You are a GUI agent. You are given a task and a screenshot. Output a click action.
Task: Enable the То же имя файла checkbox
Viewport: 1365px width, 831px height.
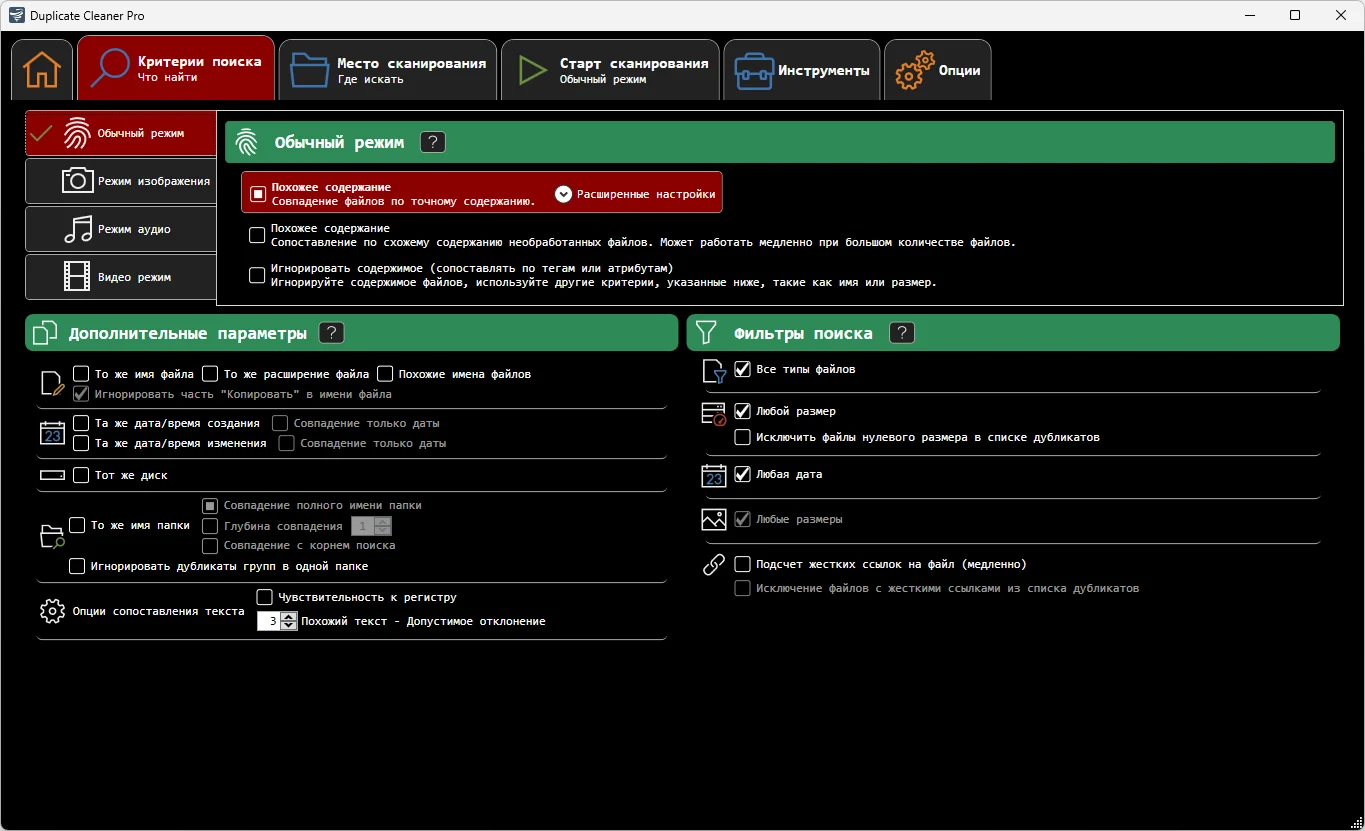pyautogui.click(x=82, y=374)
